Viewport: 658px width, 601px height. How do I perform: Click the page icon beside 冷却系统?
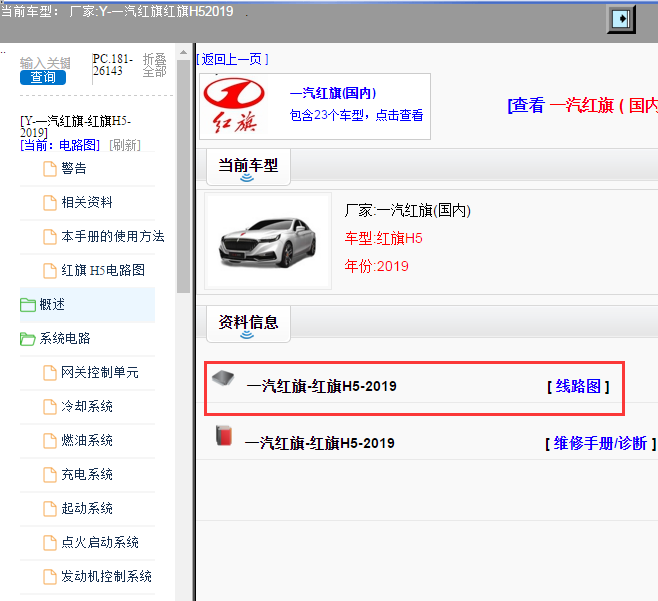pyautogui.click(x=50, y=407)
